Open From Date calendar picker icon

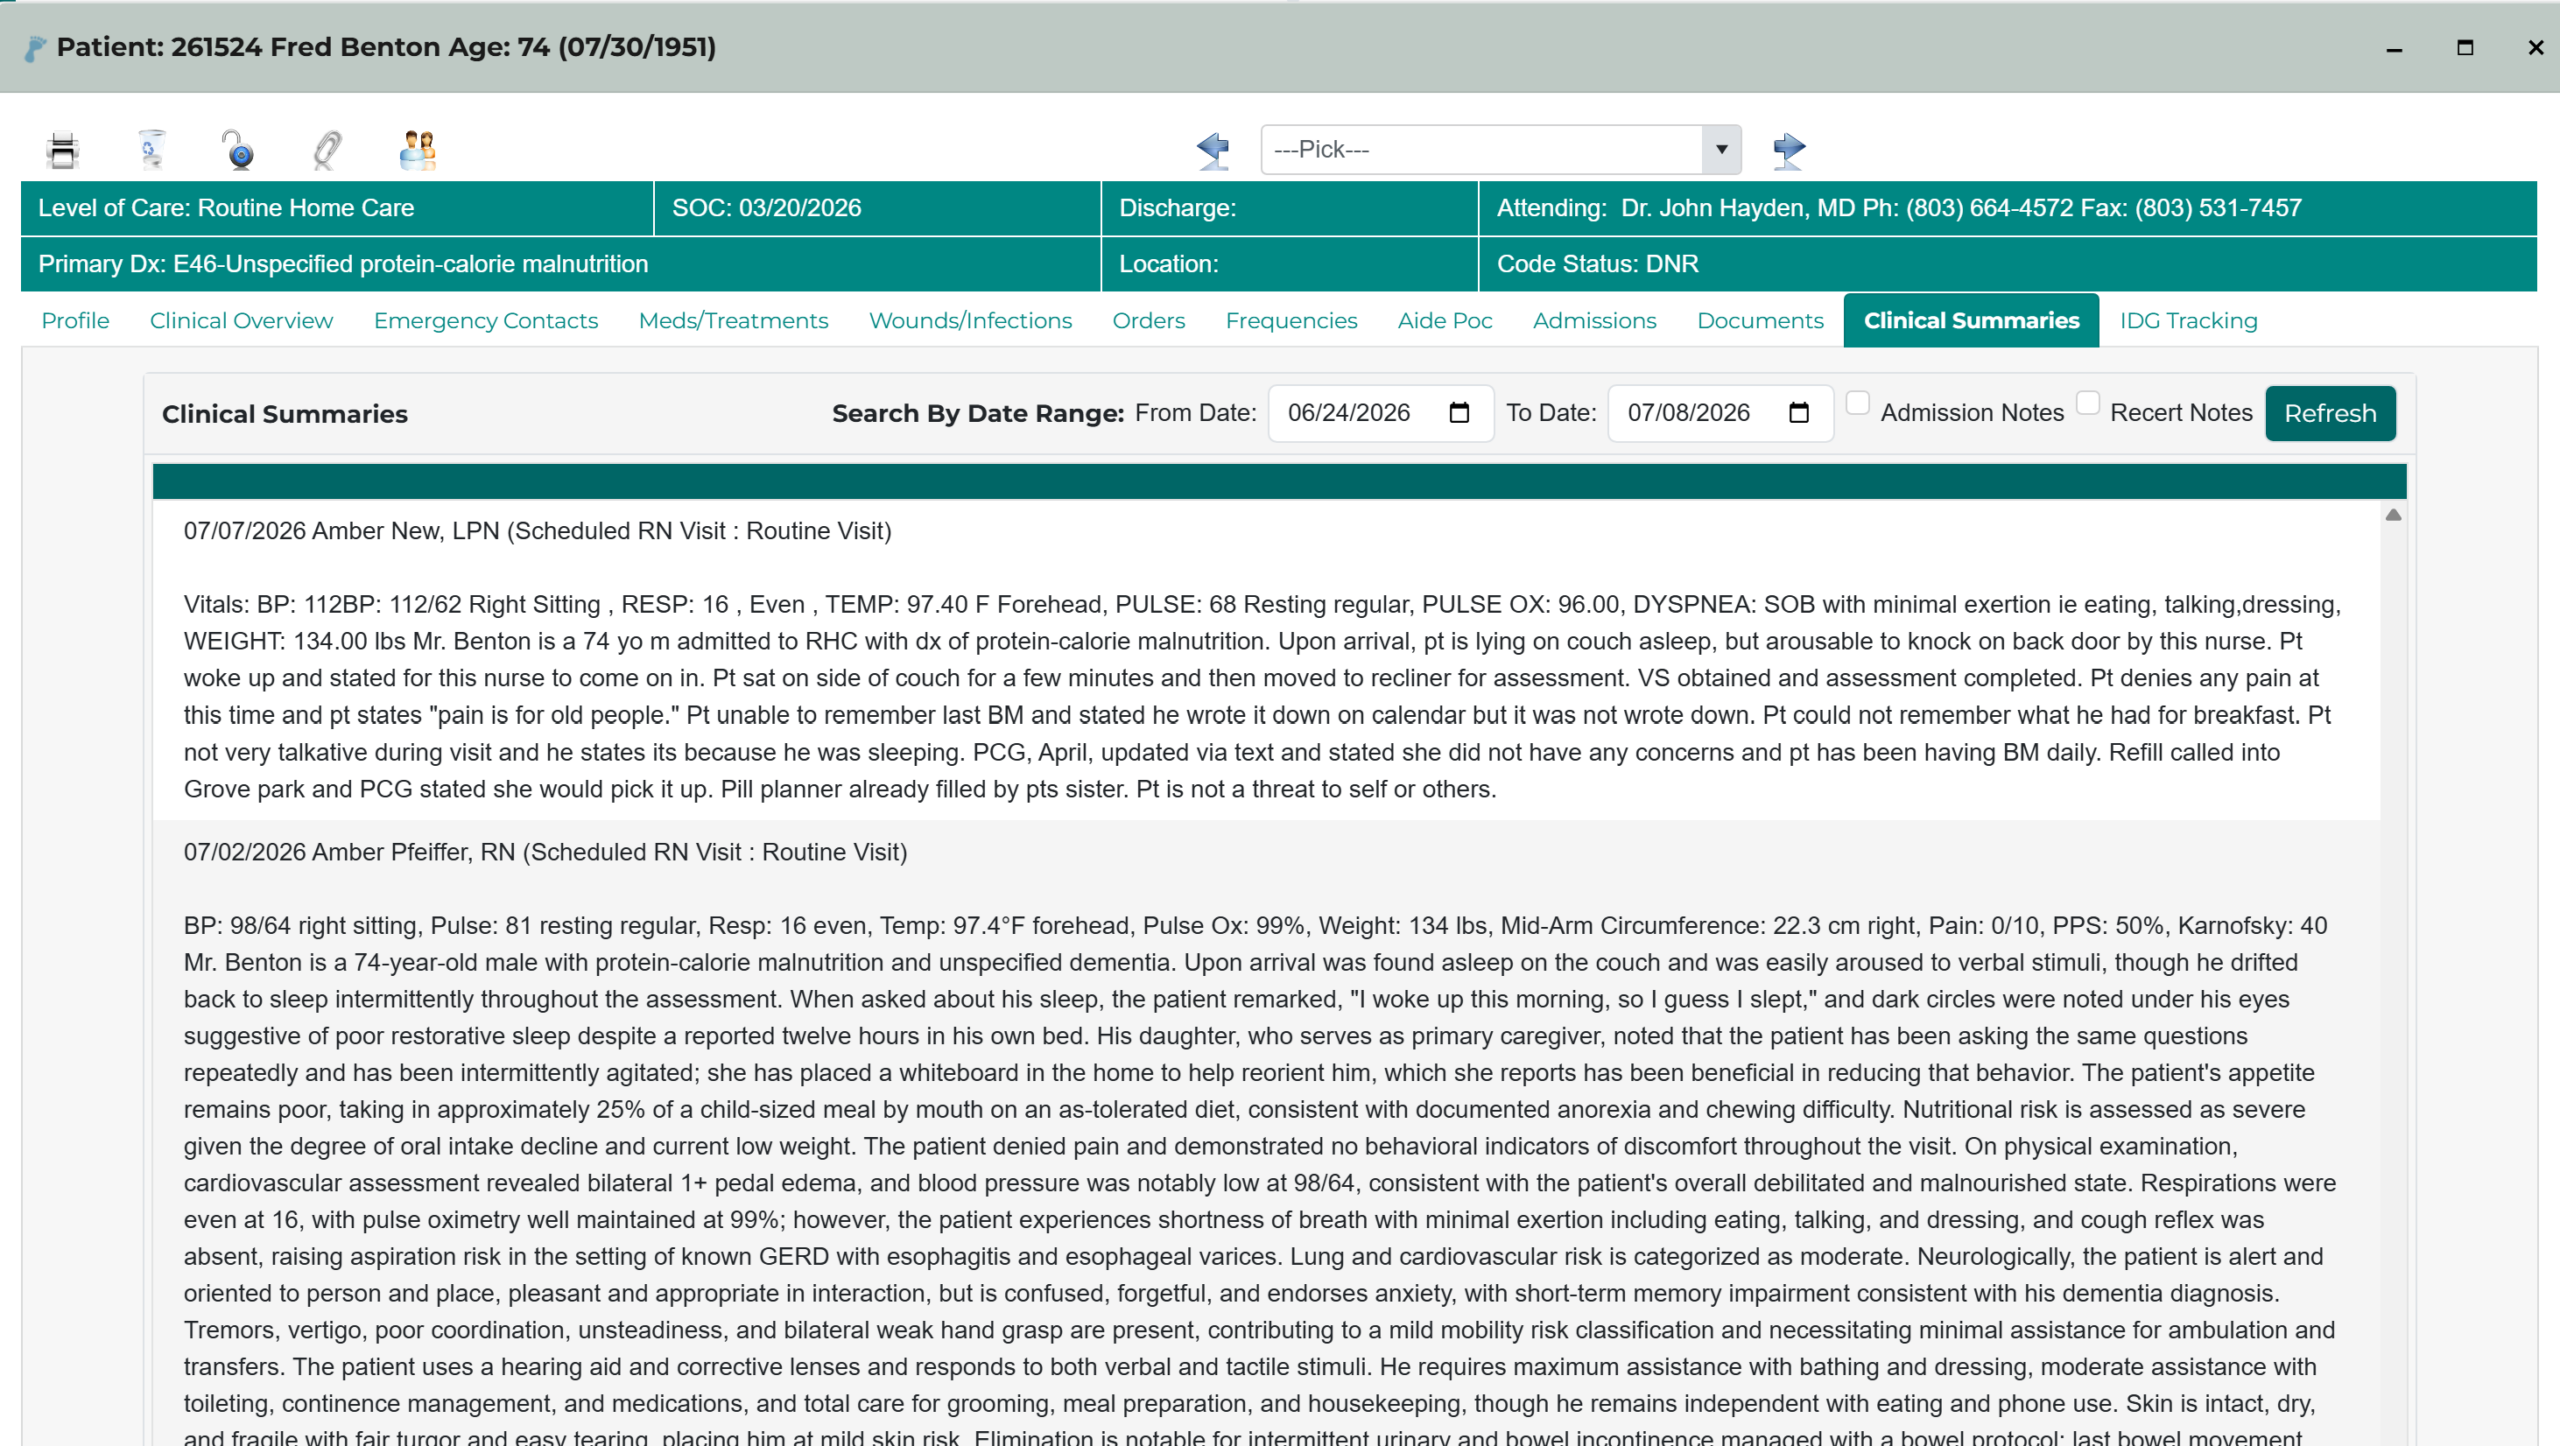[x=1459, y=413]
